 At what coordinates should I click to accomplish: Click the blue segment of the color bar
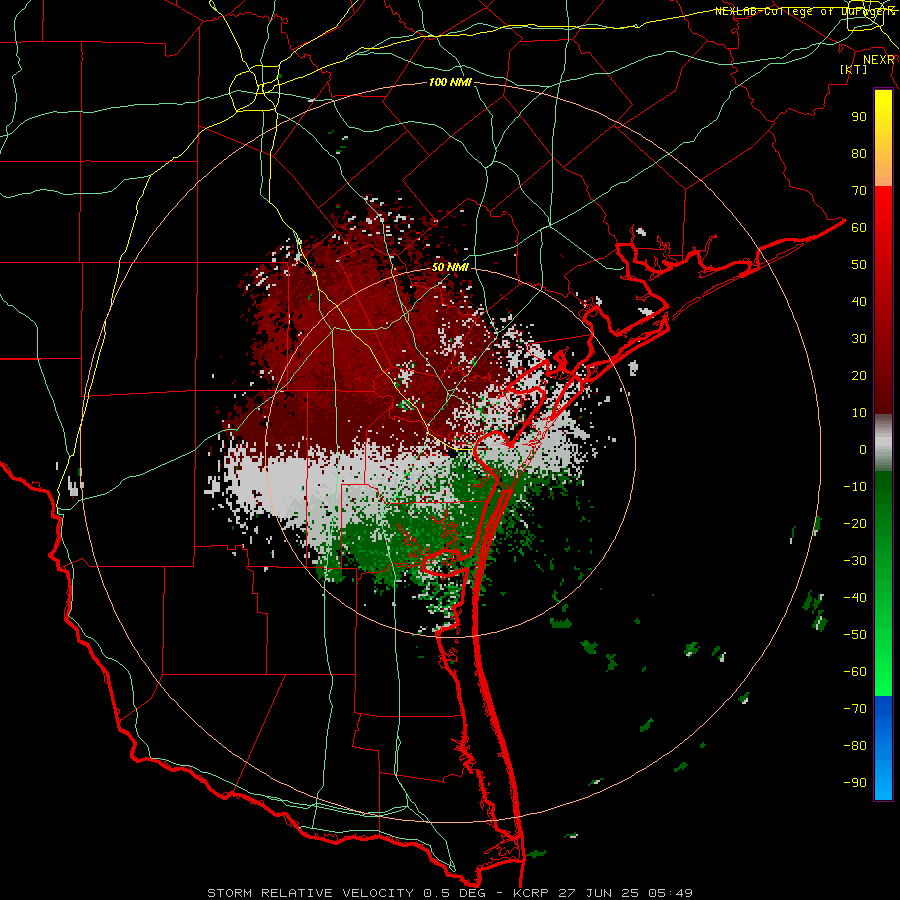click(x=883, y=748)
